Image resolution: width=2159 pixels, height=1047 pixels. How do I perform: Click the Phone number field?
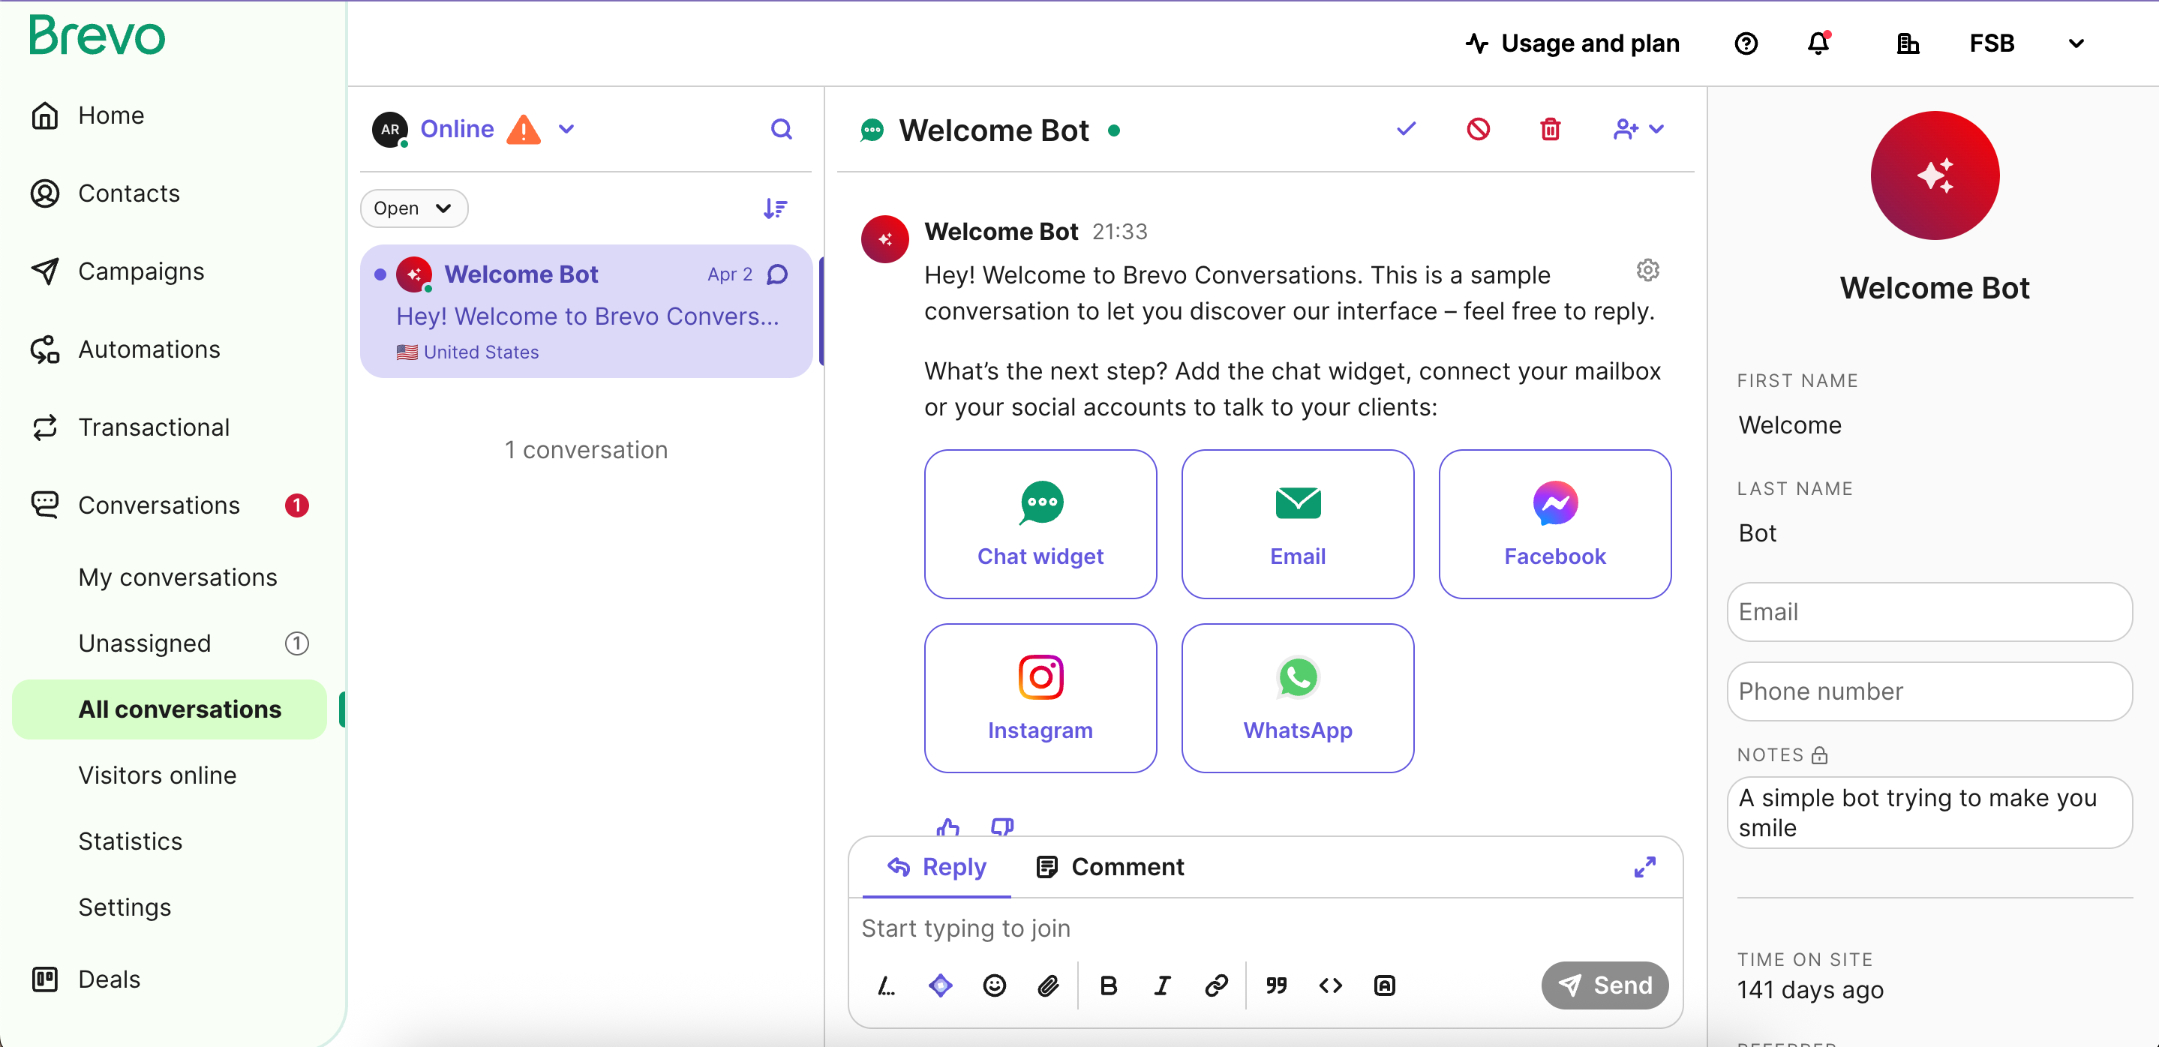[x=1929, y=692]
